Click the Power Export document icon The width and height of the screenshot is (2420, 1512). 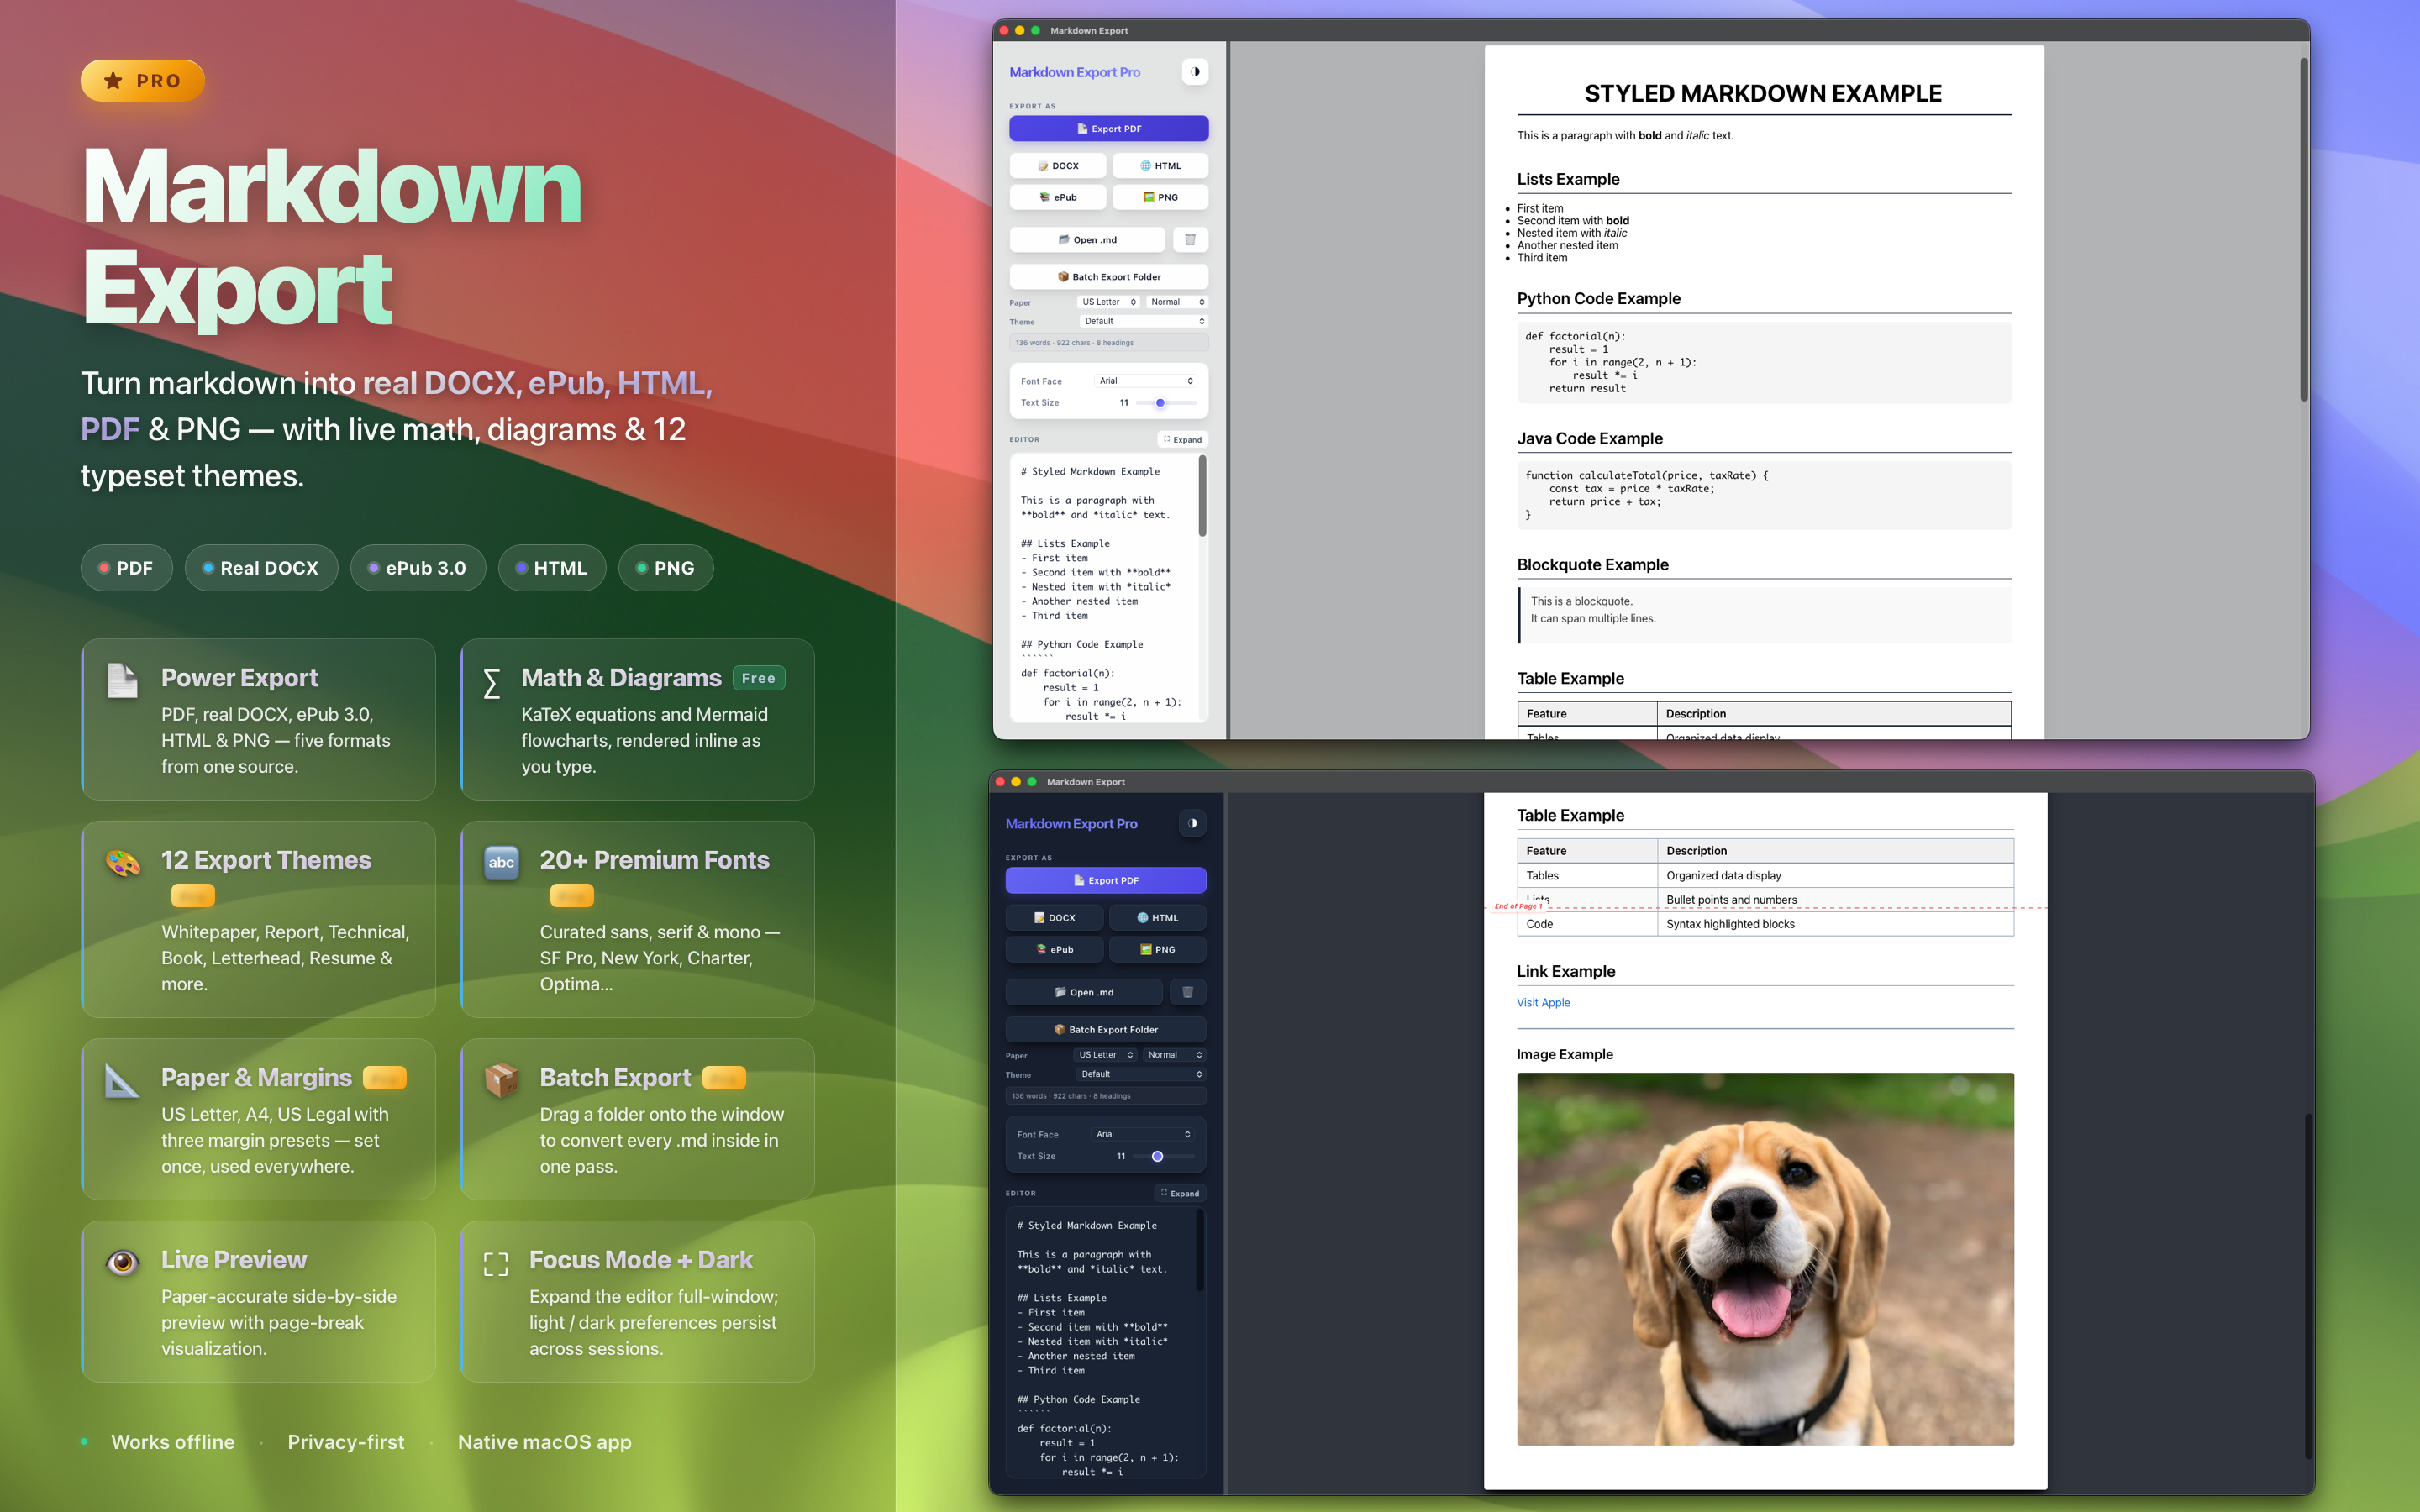pyautogui.click(x=123, y=681)
